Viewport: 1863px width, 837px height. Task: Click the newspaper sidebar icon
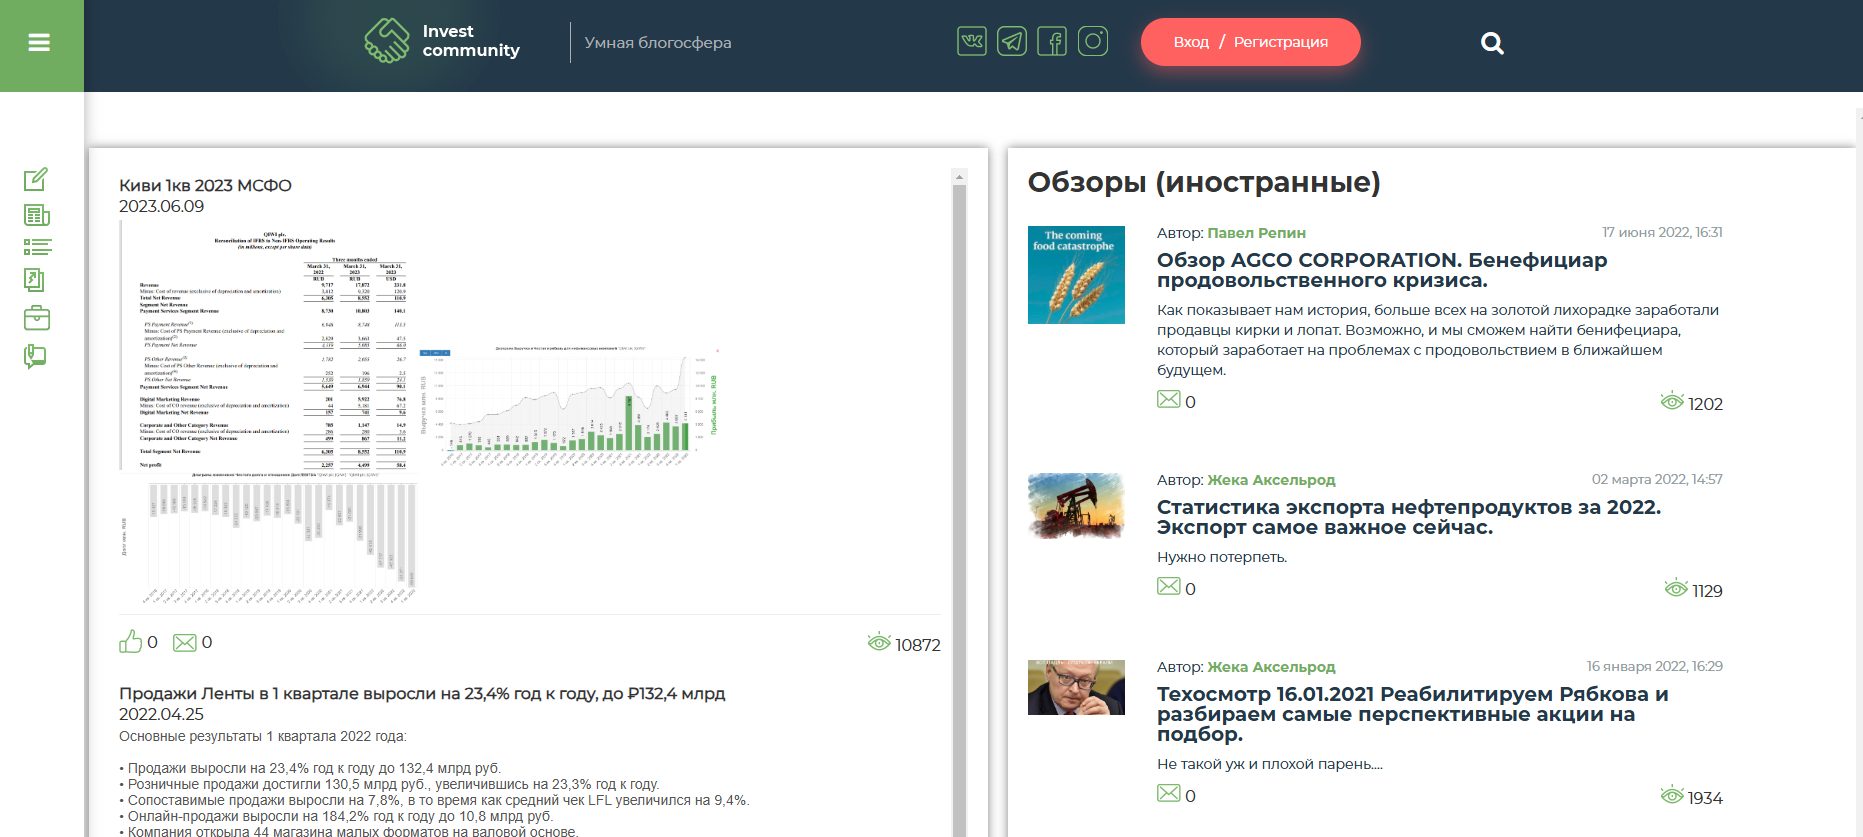click(x=36, y=215)
